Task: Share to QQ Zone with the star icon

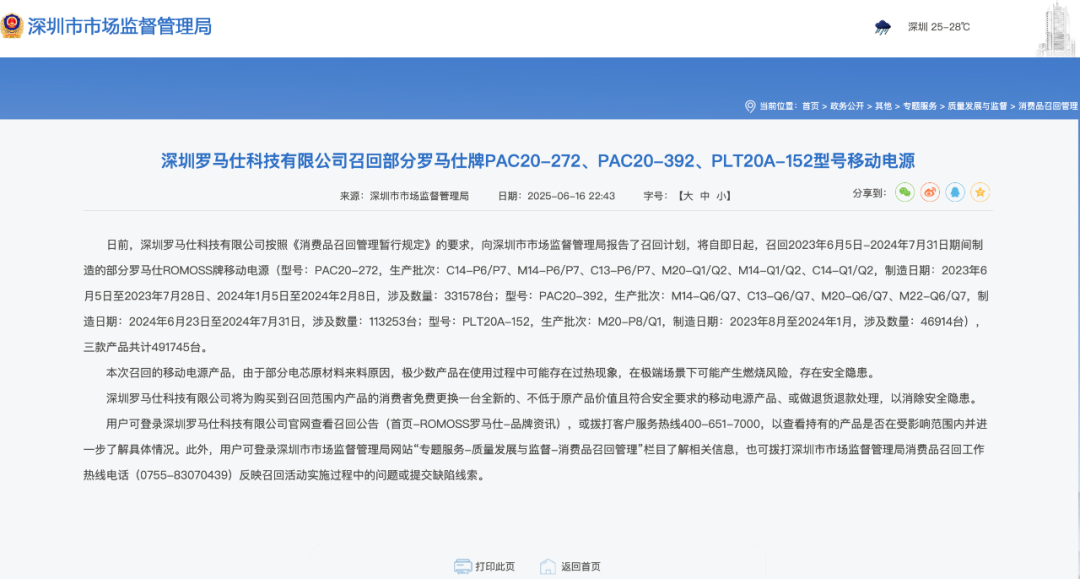Action: (980, 193)
